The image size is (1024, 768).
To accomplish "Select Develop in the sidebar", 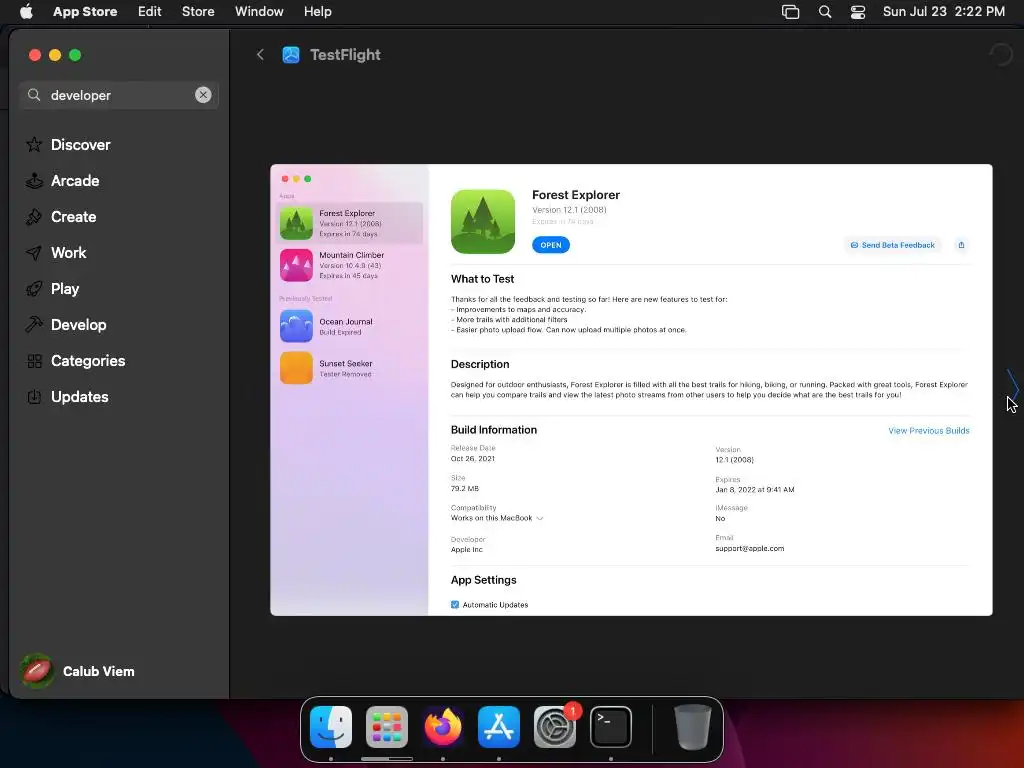I will click(x=66, y=325).
